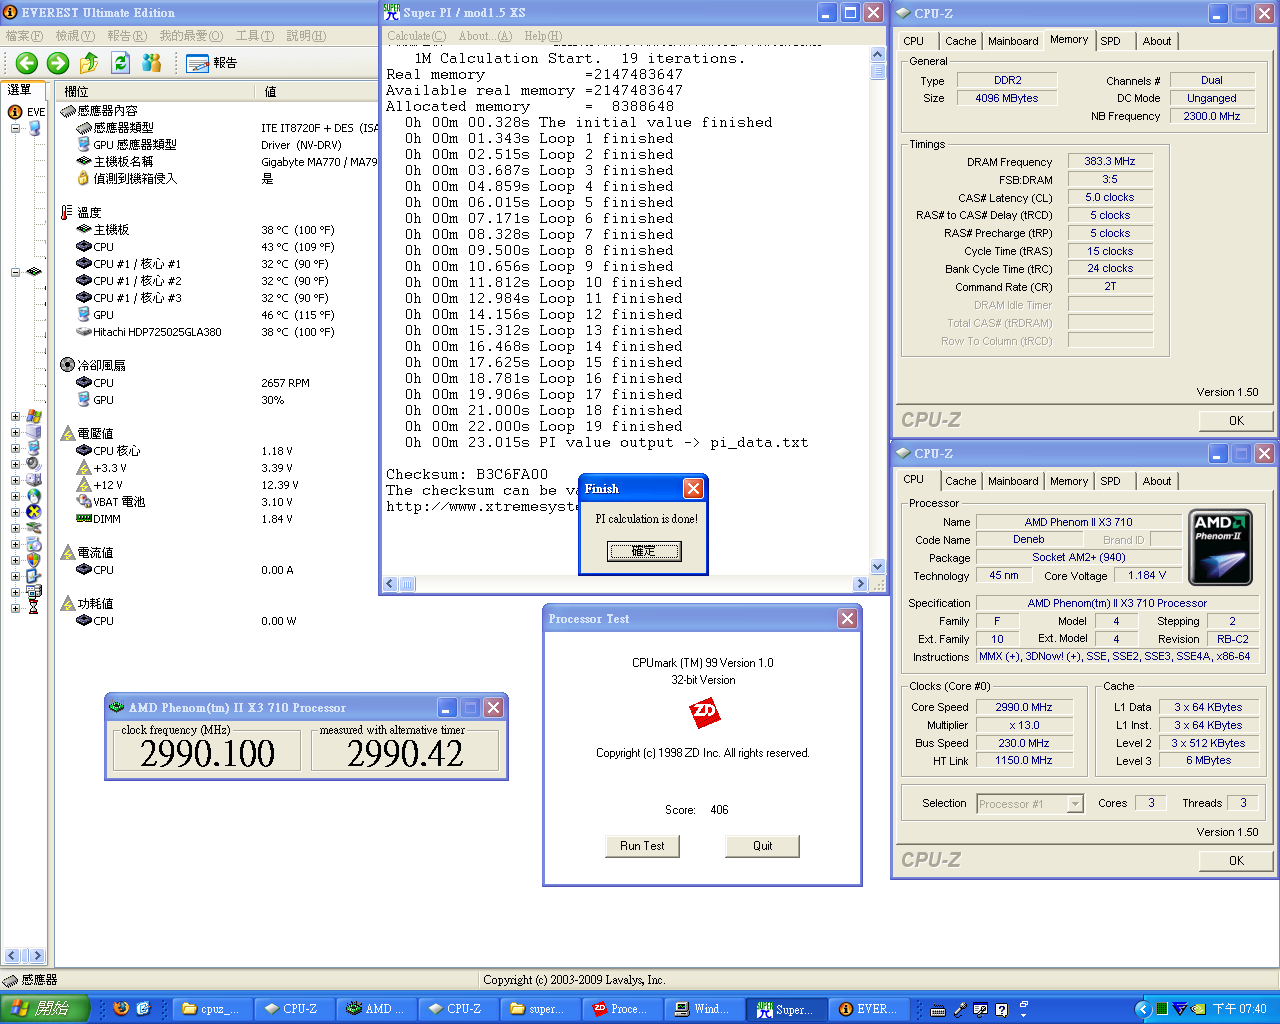Select the speaker multimedia icon in EVEREST tree
The height and width of the screenshot is (1024, 1280).
34,464
